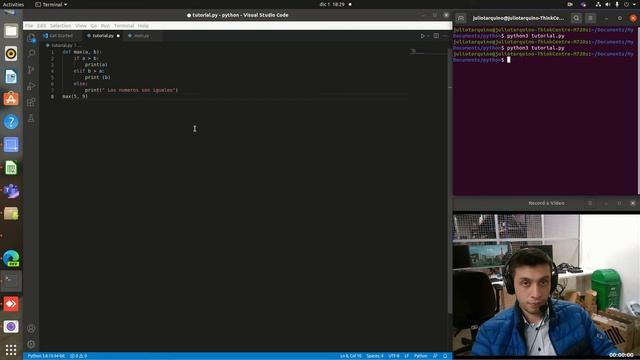Open the Go menu
Screen dimensions: 640x360
point(94,26)
